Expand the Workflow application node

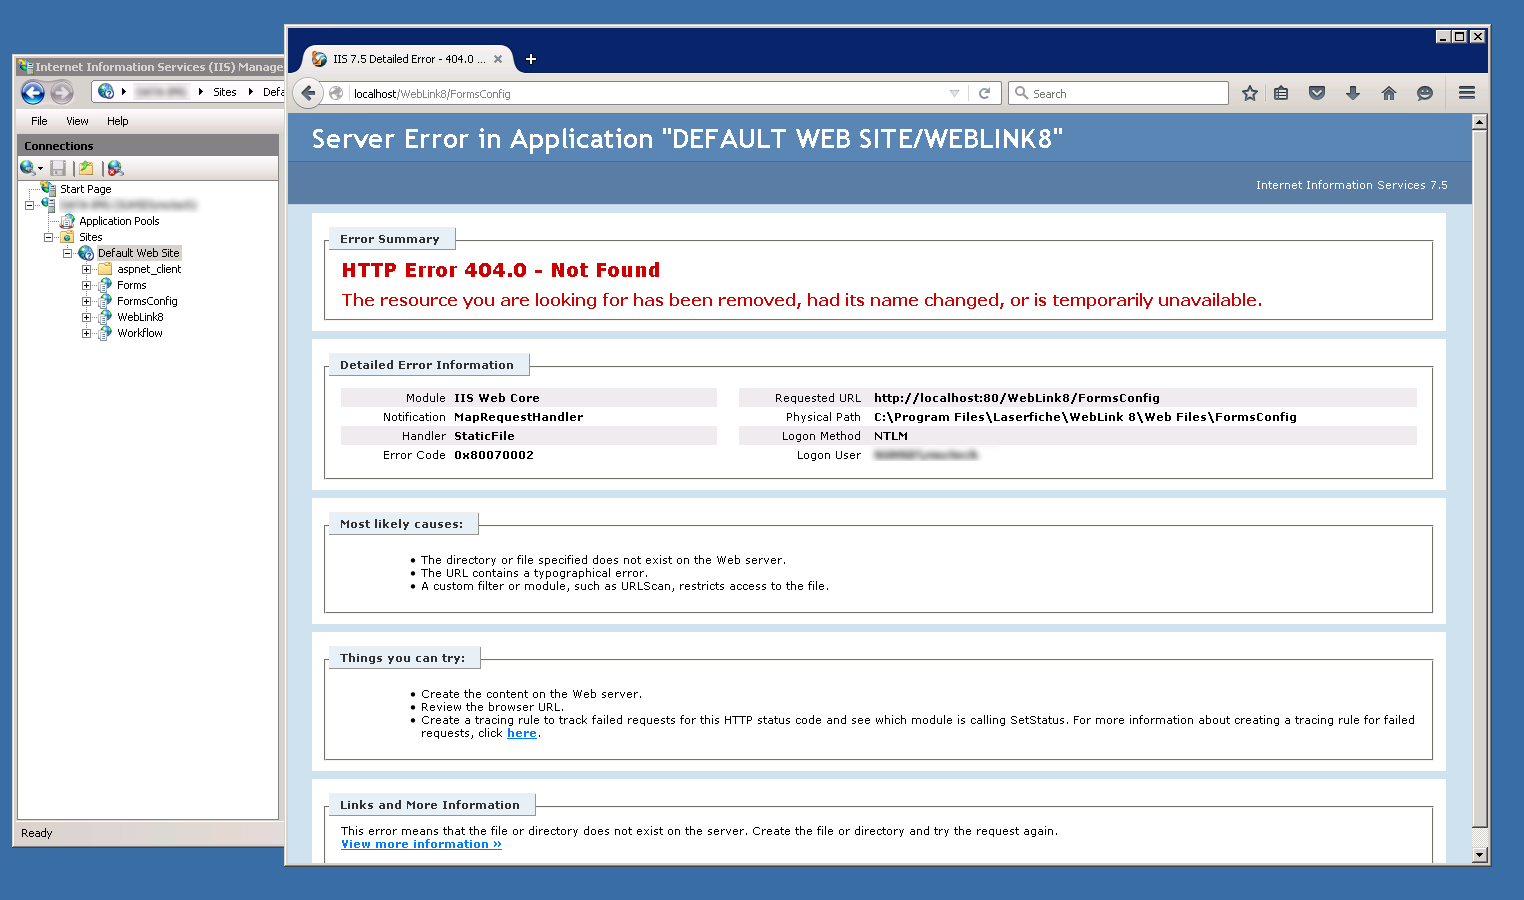pos(86,333)
